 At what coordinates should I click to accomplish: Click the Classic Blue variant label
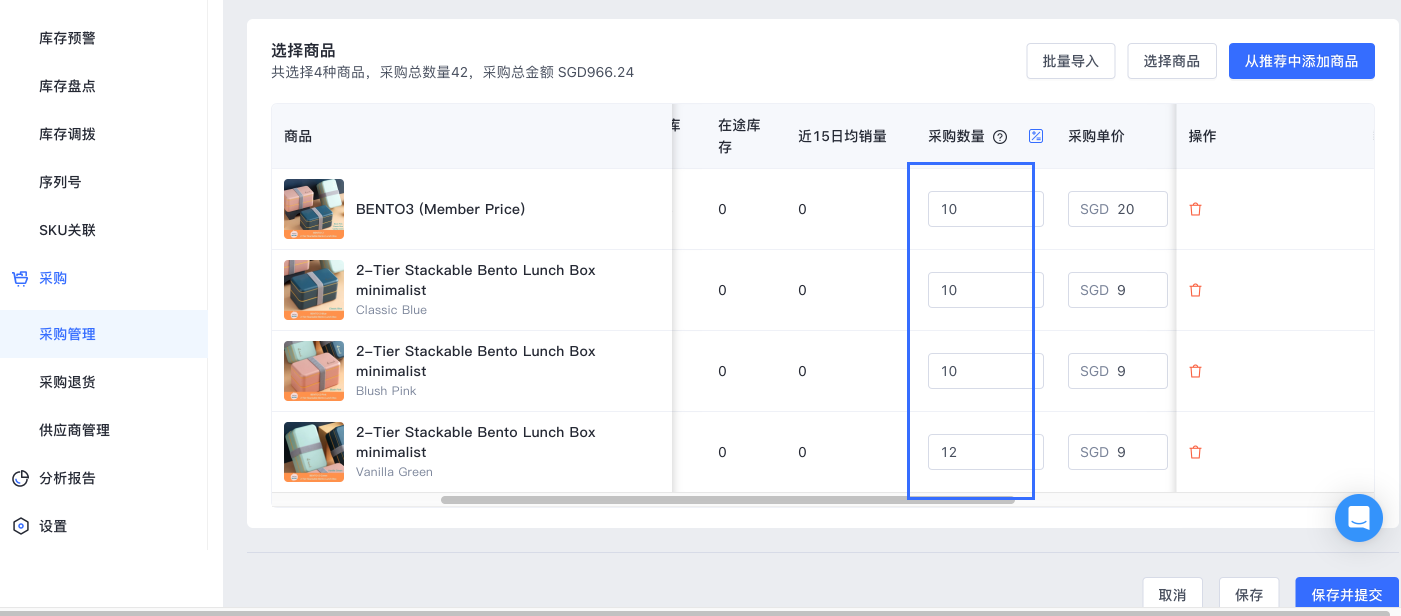[x=391, y=310]
